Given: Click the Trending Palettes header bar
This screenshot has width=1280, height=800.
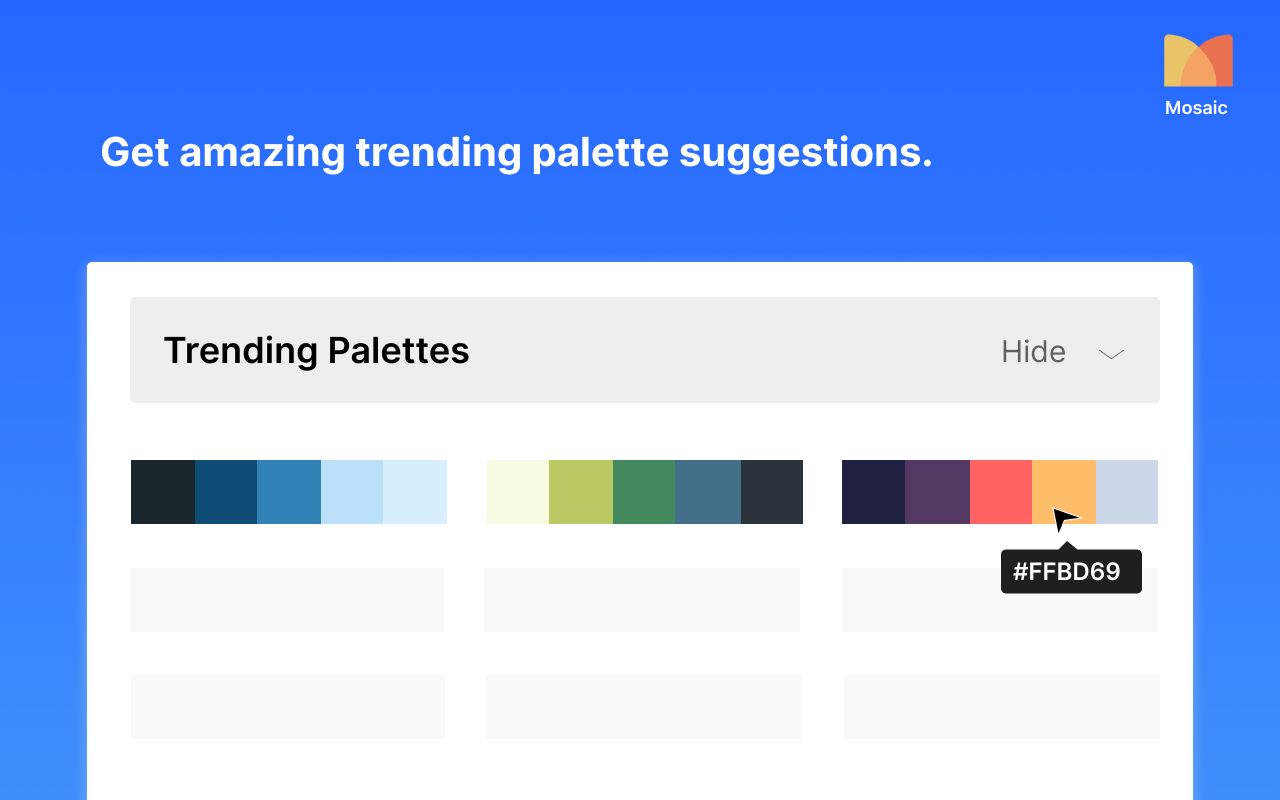Looking at the screenshot, I should tap(645, 350).
